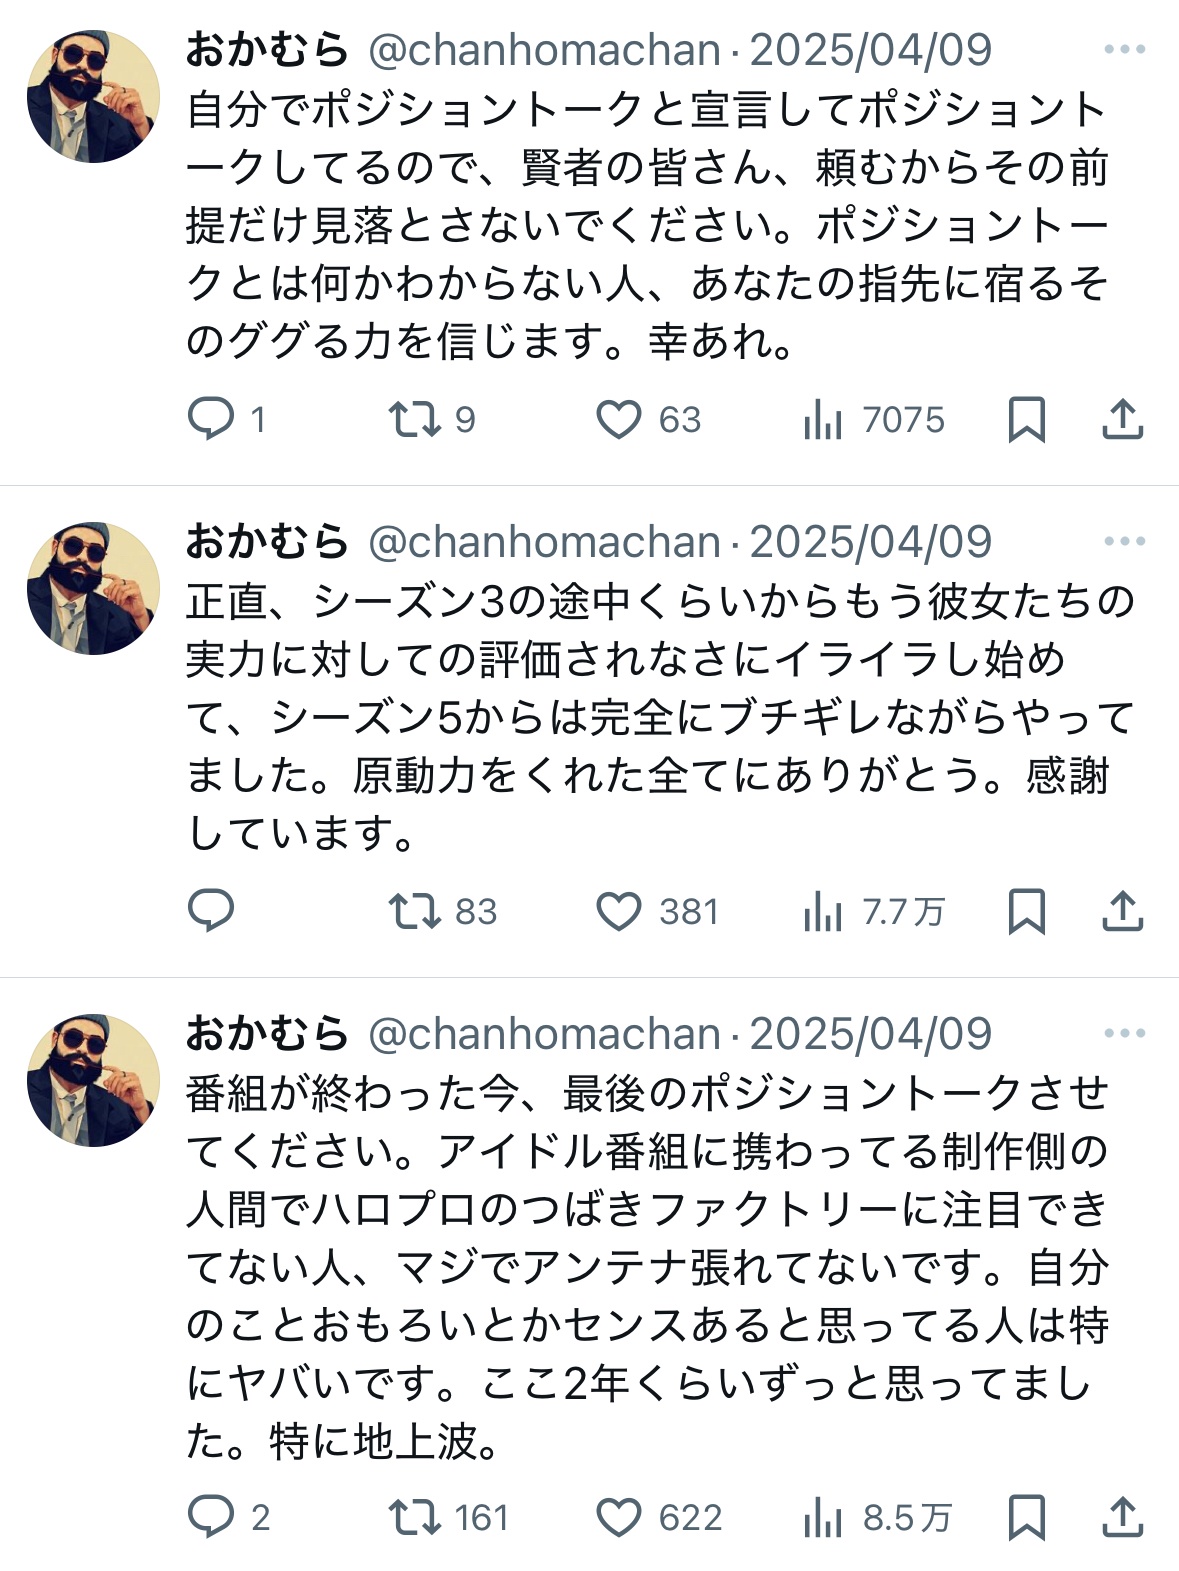Image resolution: width=1179 pixels, height=1571 pixels.
Task: Share the tweet with 7.7万 views
Action: pos(1122,911)
